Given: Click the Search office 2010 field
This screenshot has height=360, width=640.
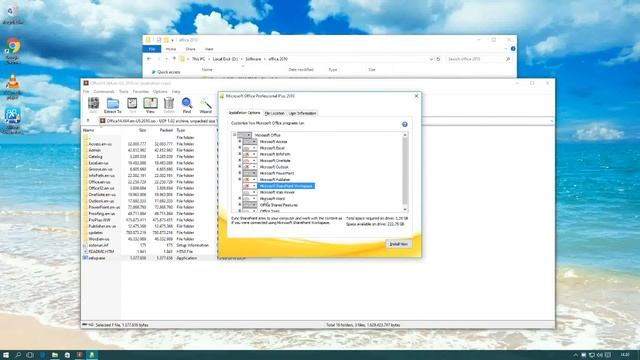Looking at the screenshot, I should [478, 59].
